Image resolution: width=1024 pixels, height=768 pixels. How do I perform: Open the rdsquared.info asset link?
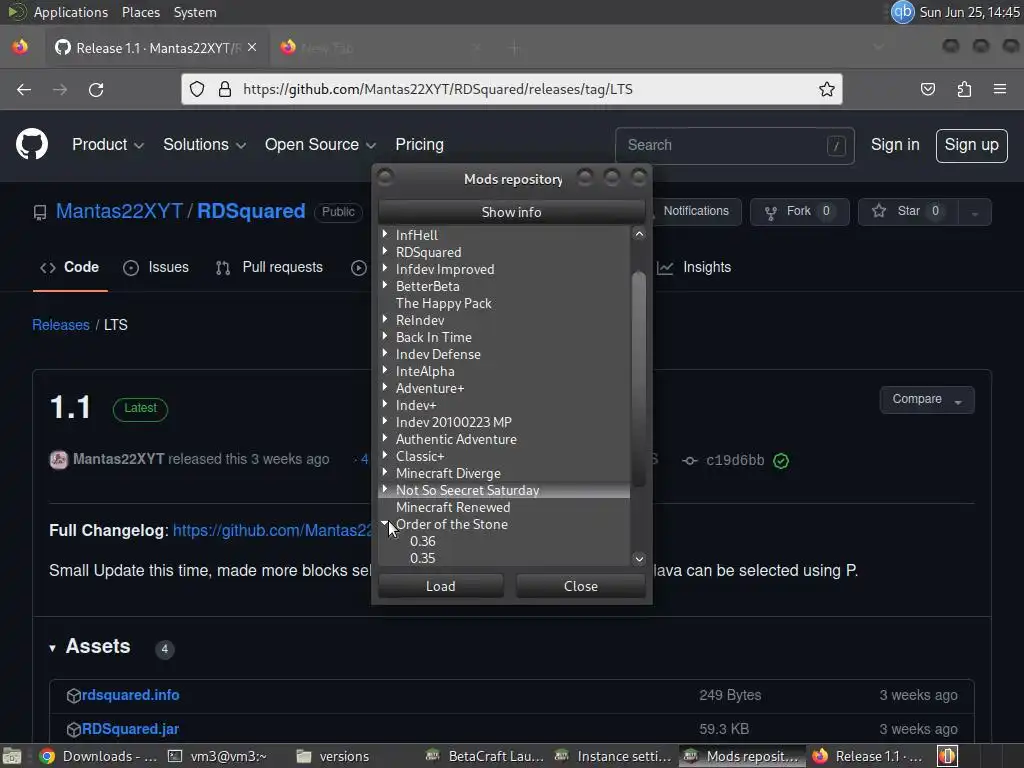(131, 695)
